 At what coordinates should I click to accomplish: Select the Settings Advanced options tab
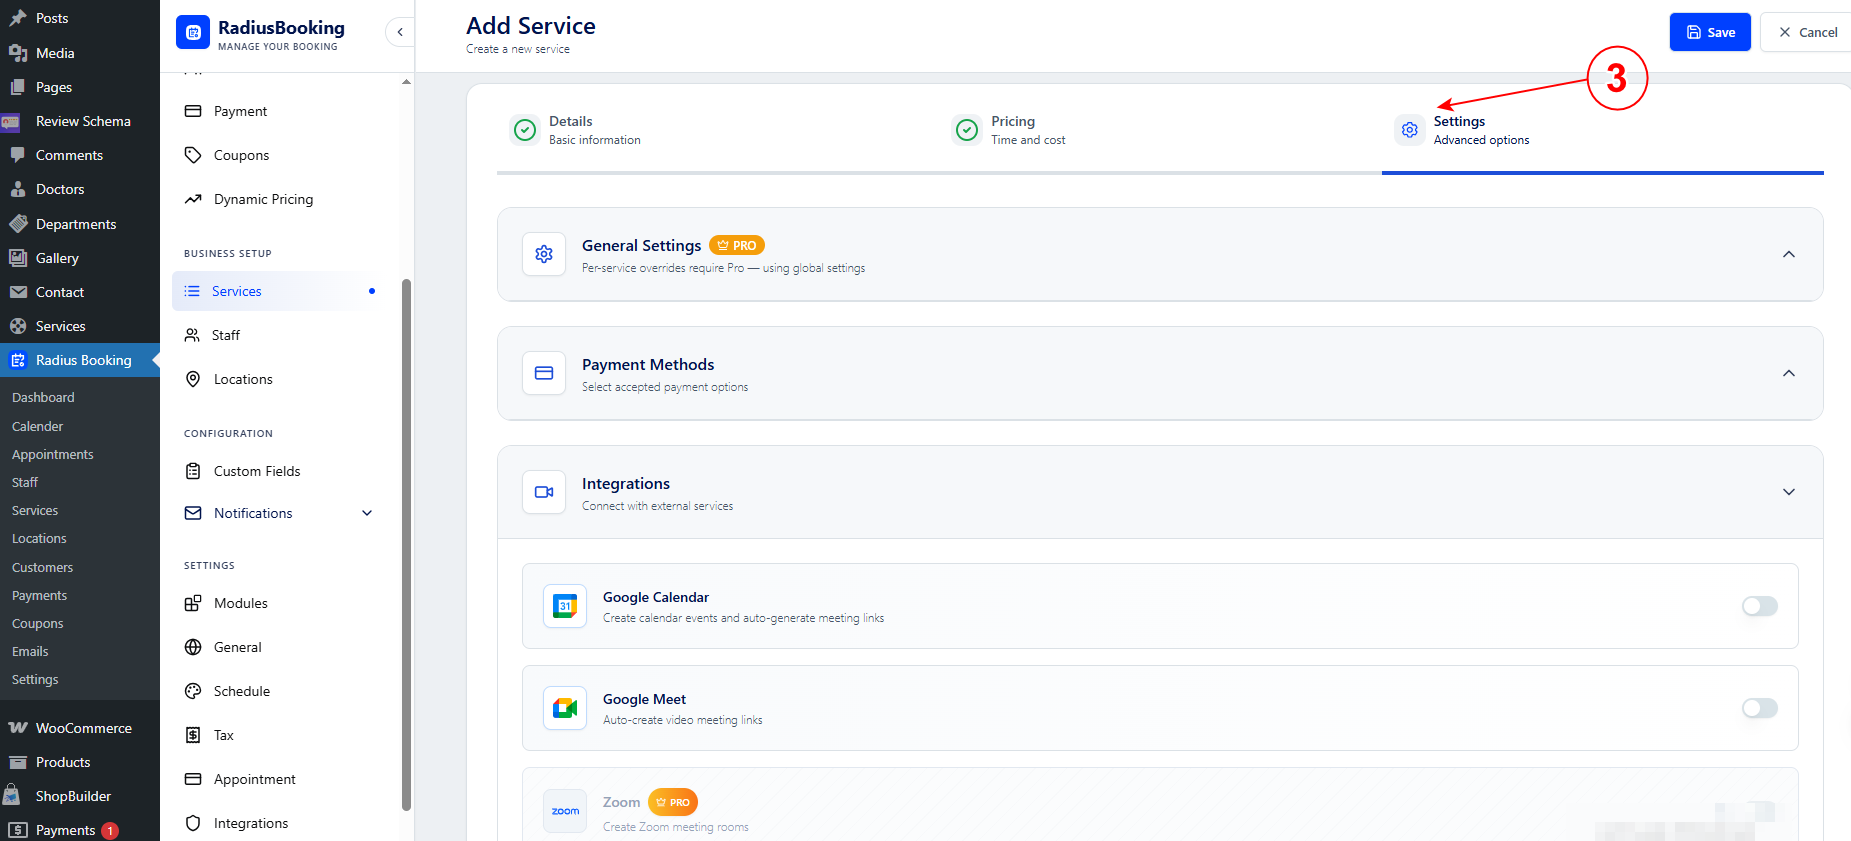tap(1603, 130)
